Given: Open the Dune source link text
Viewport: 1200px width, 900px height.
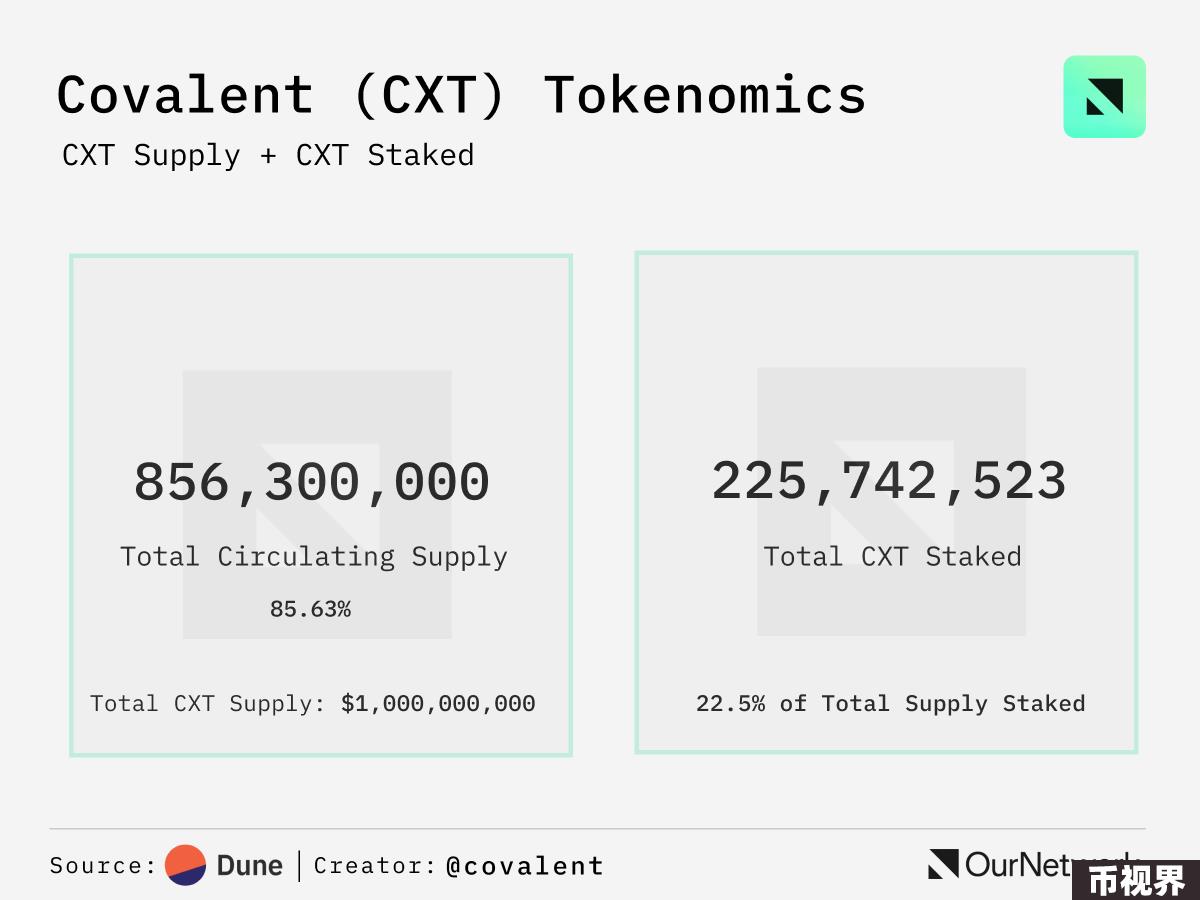Looking at the screenshot, I should (250, 865).
